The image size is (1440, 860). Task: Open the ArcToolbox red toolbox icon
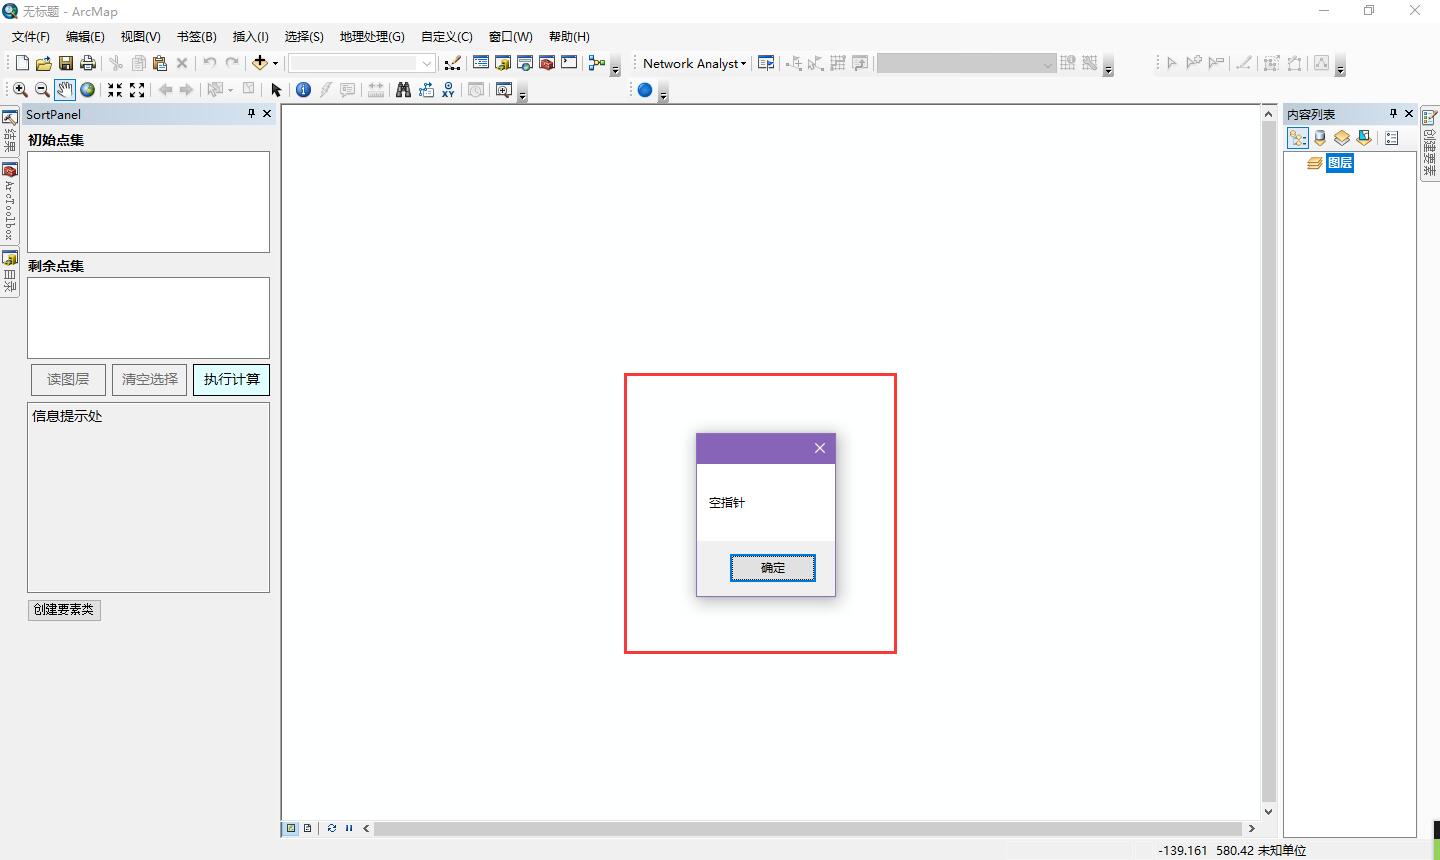(x=547, y=63)
